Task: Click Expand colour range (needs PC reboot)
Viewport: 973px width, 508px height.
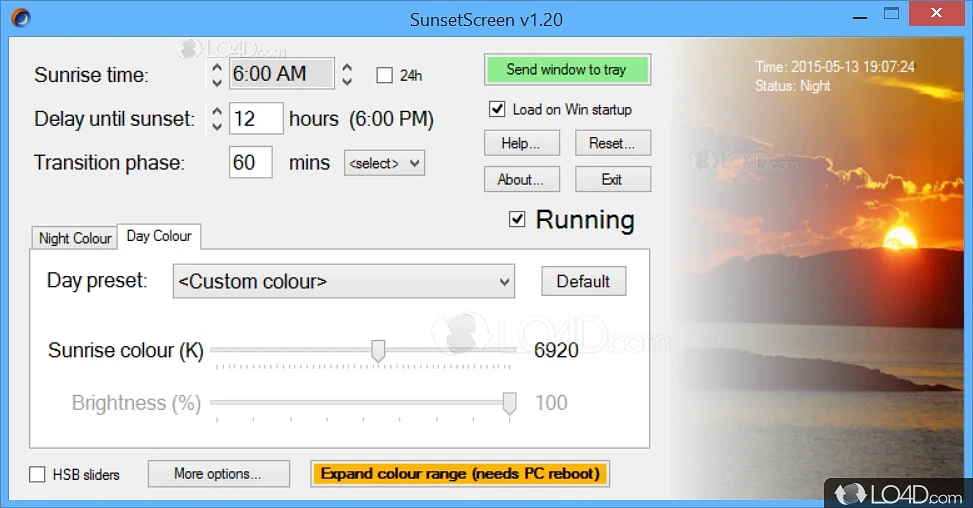Action: pos(460,474)
